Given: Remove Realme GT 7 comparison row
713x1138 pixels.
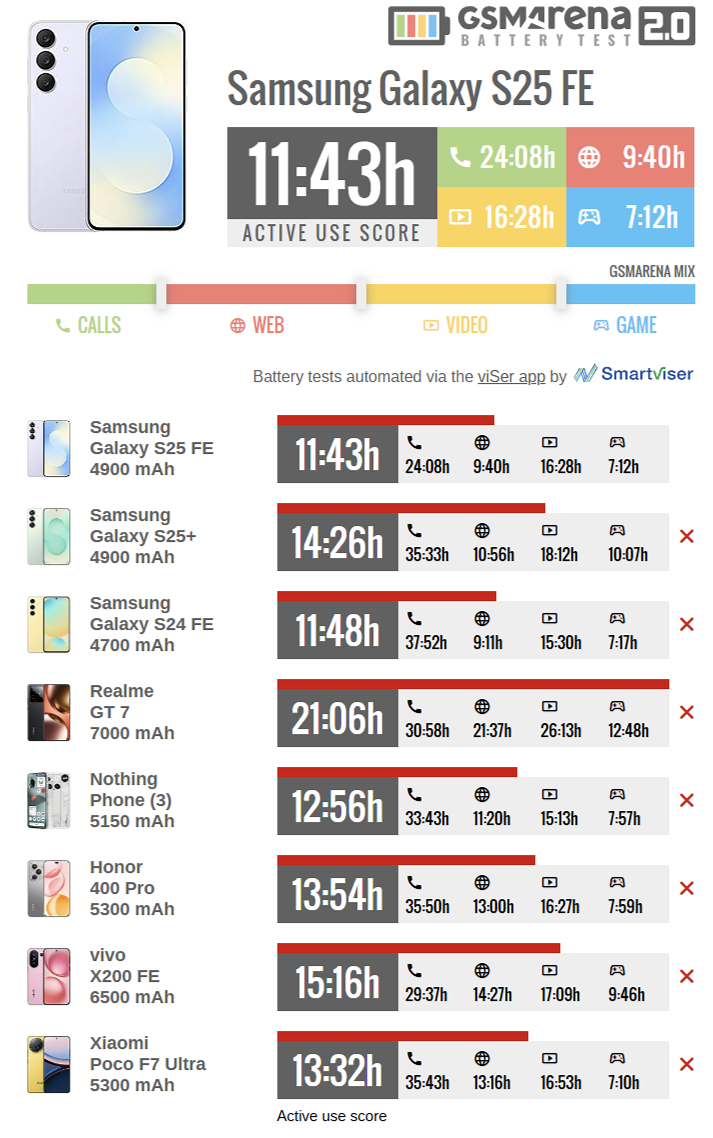Looking at the screenshot, I should pos(686,713).
